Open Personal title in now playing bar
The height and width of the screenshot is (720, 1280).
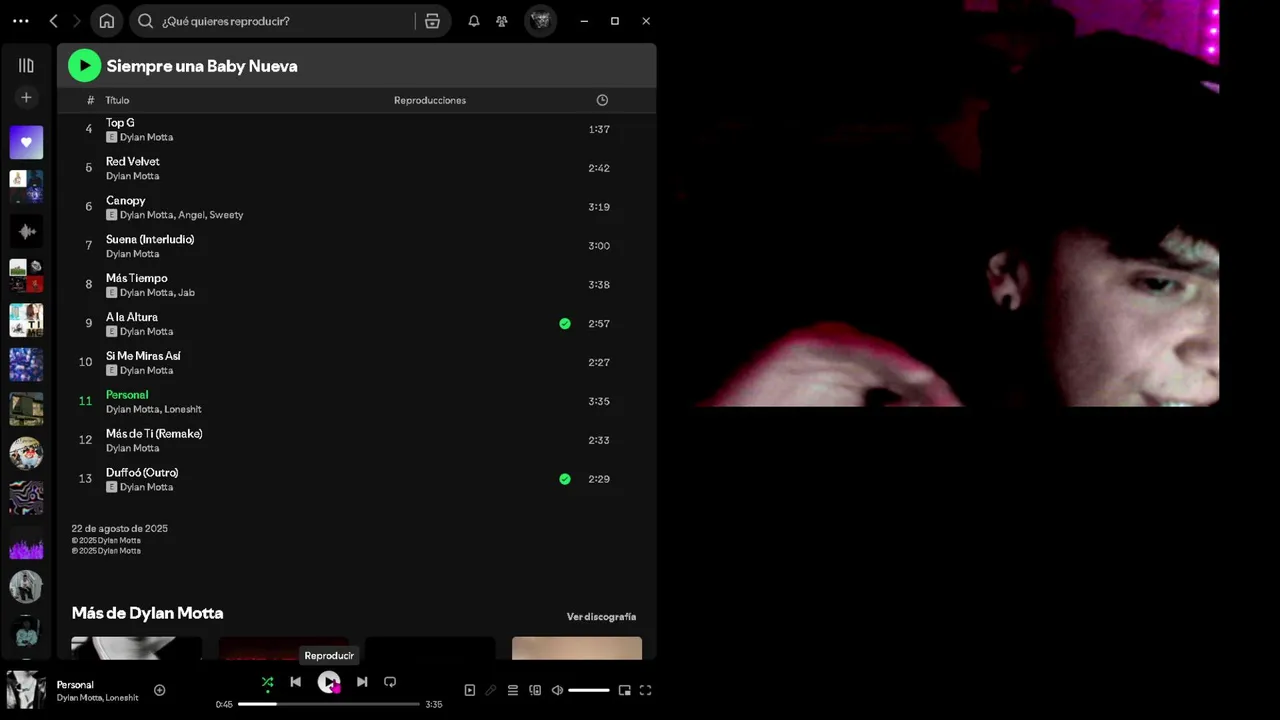[x=75, y=685]
